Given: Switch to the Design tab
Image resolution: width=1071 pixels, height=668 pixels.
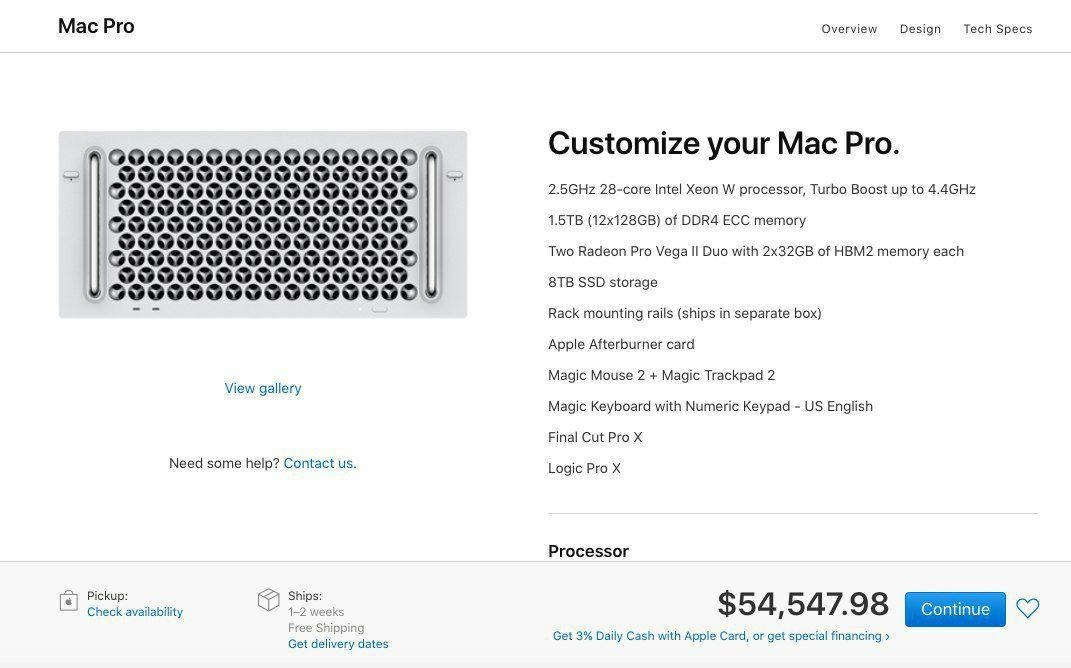Looking at the screenshot, I should coord(920,29).
